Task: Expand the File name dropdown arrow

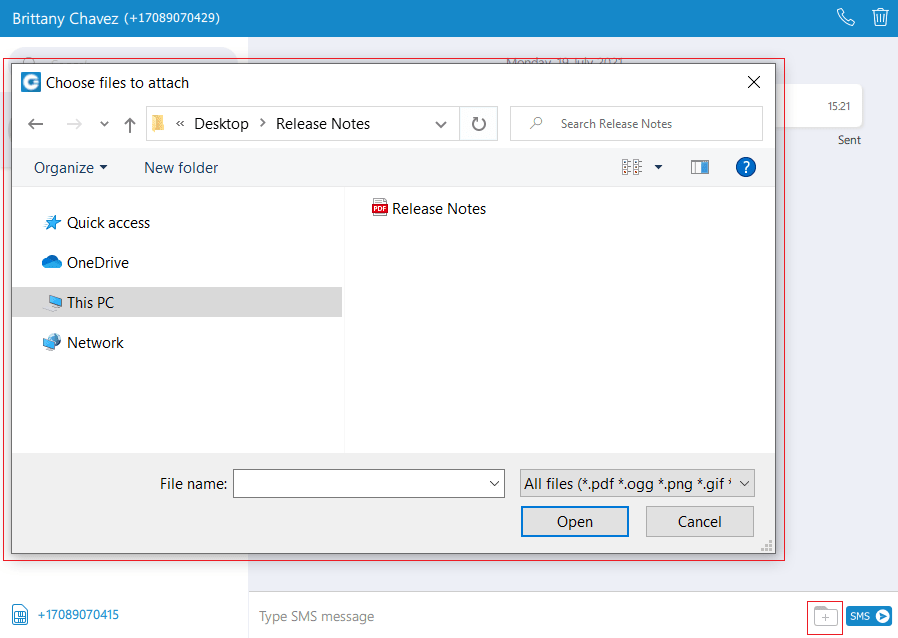Action: pyautogui.click(x=494, y=483)
